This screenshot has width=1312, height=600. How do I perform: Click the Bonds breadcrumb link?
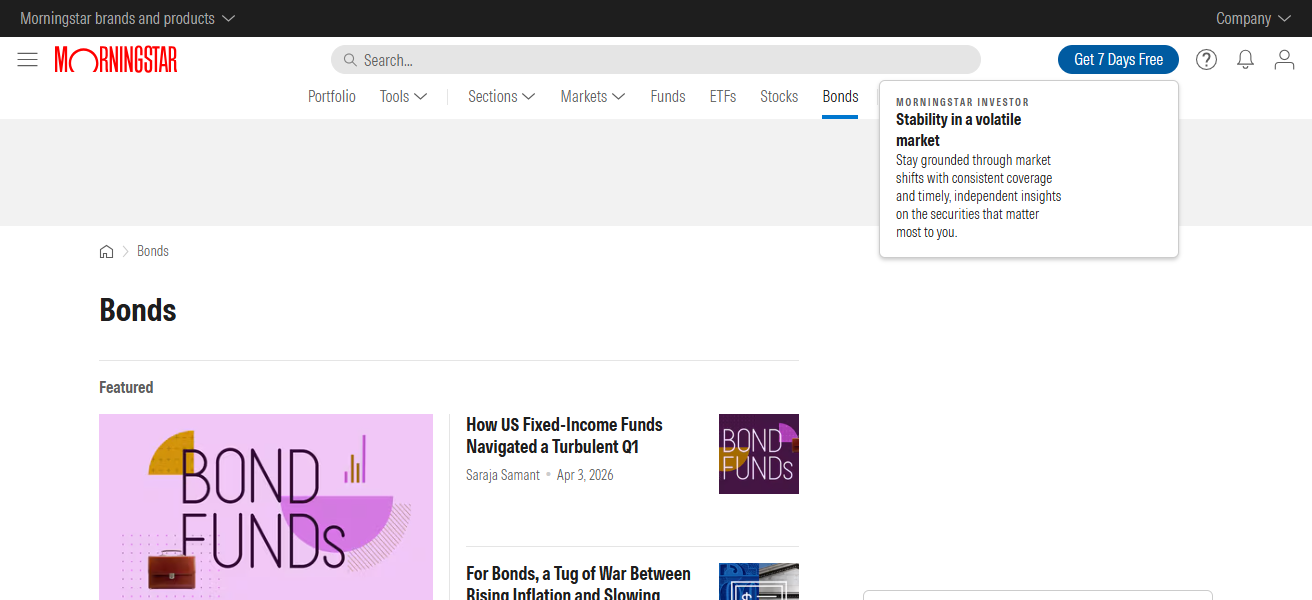pyautogui.click(x=153, y=251)
